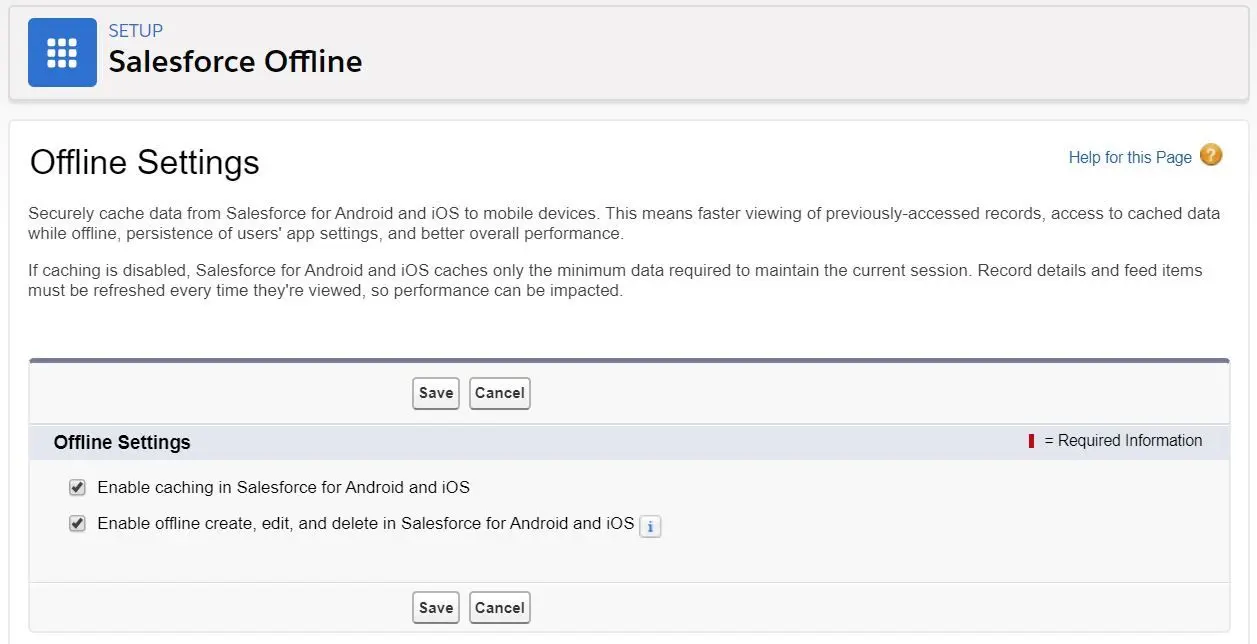Click the Enable offline create, edit, delete label
This screenshot has height=644, width=1257.
coord(365,523)
